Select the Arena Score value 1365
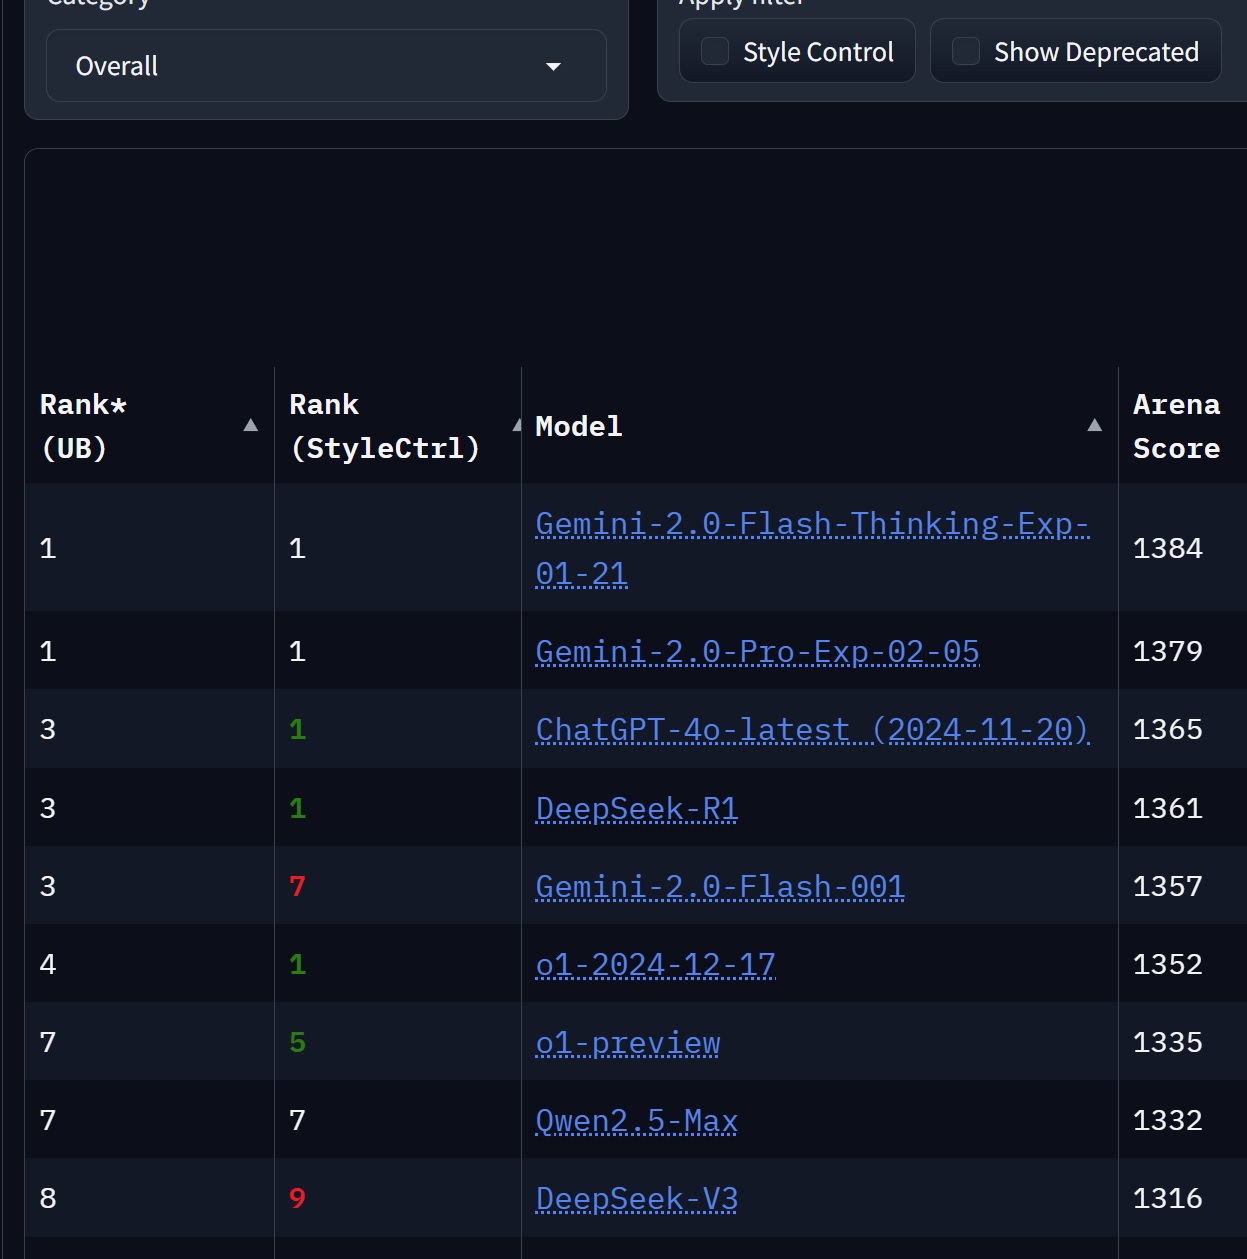The width and height of the screenshot is (1247, 1259). 1167,729
